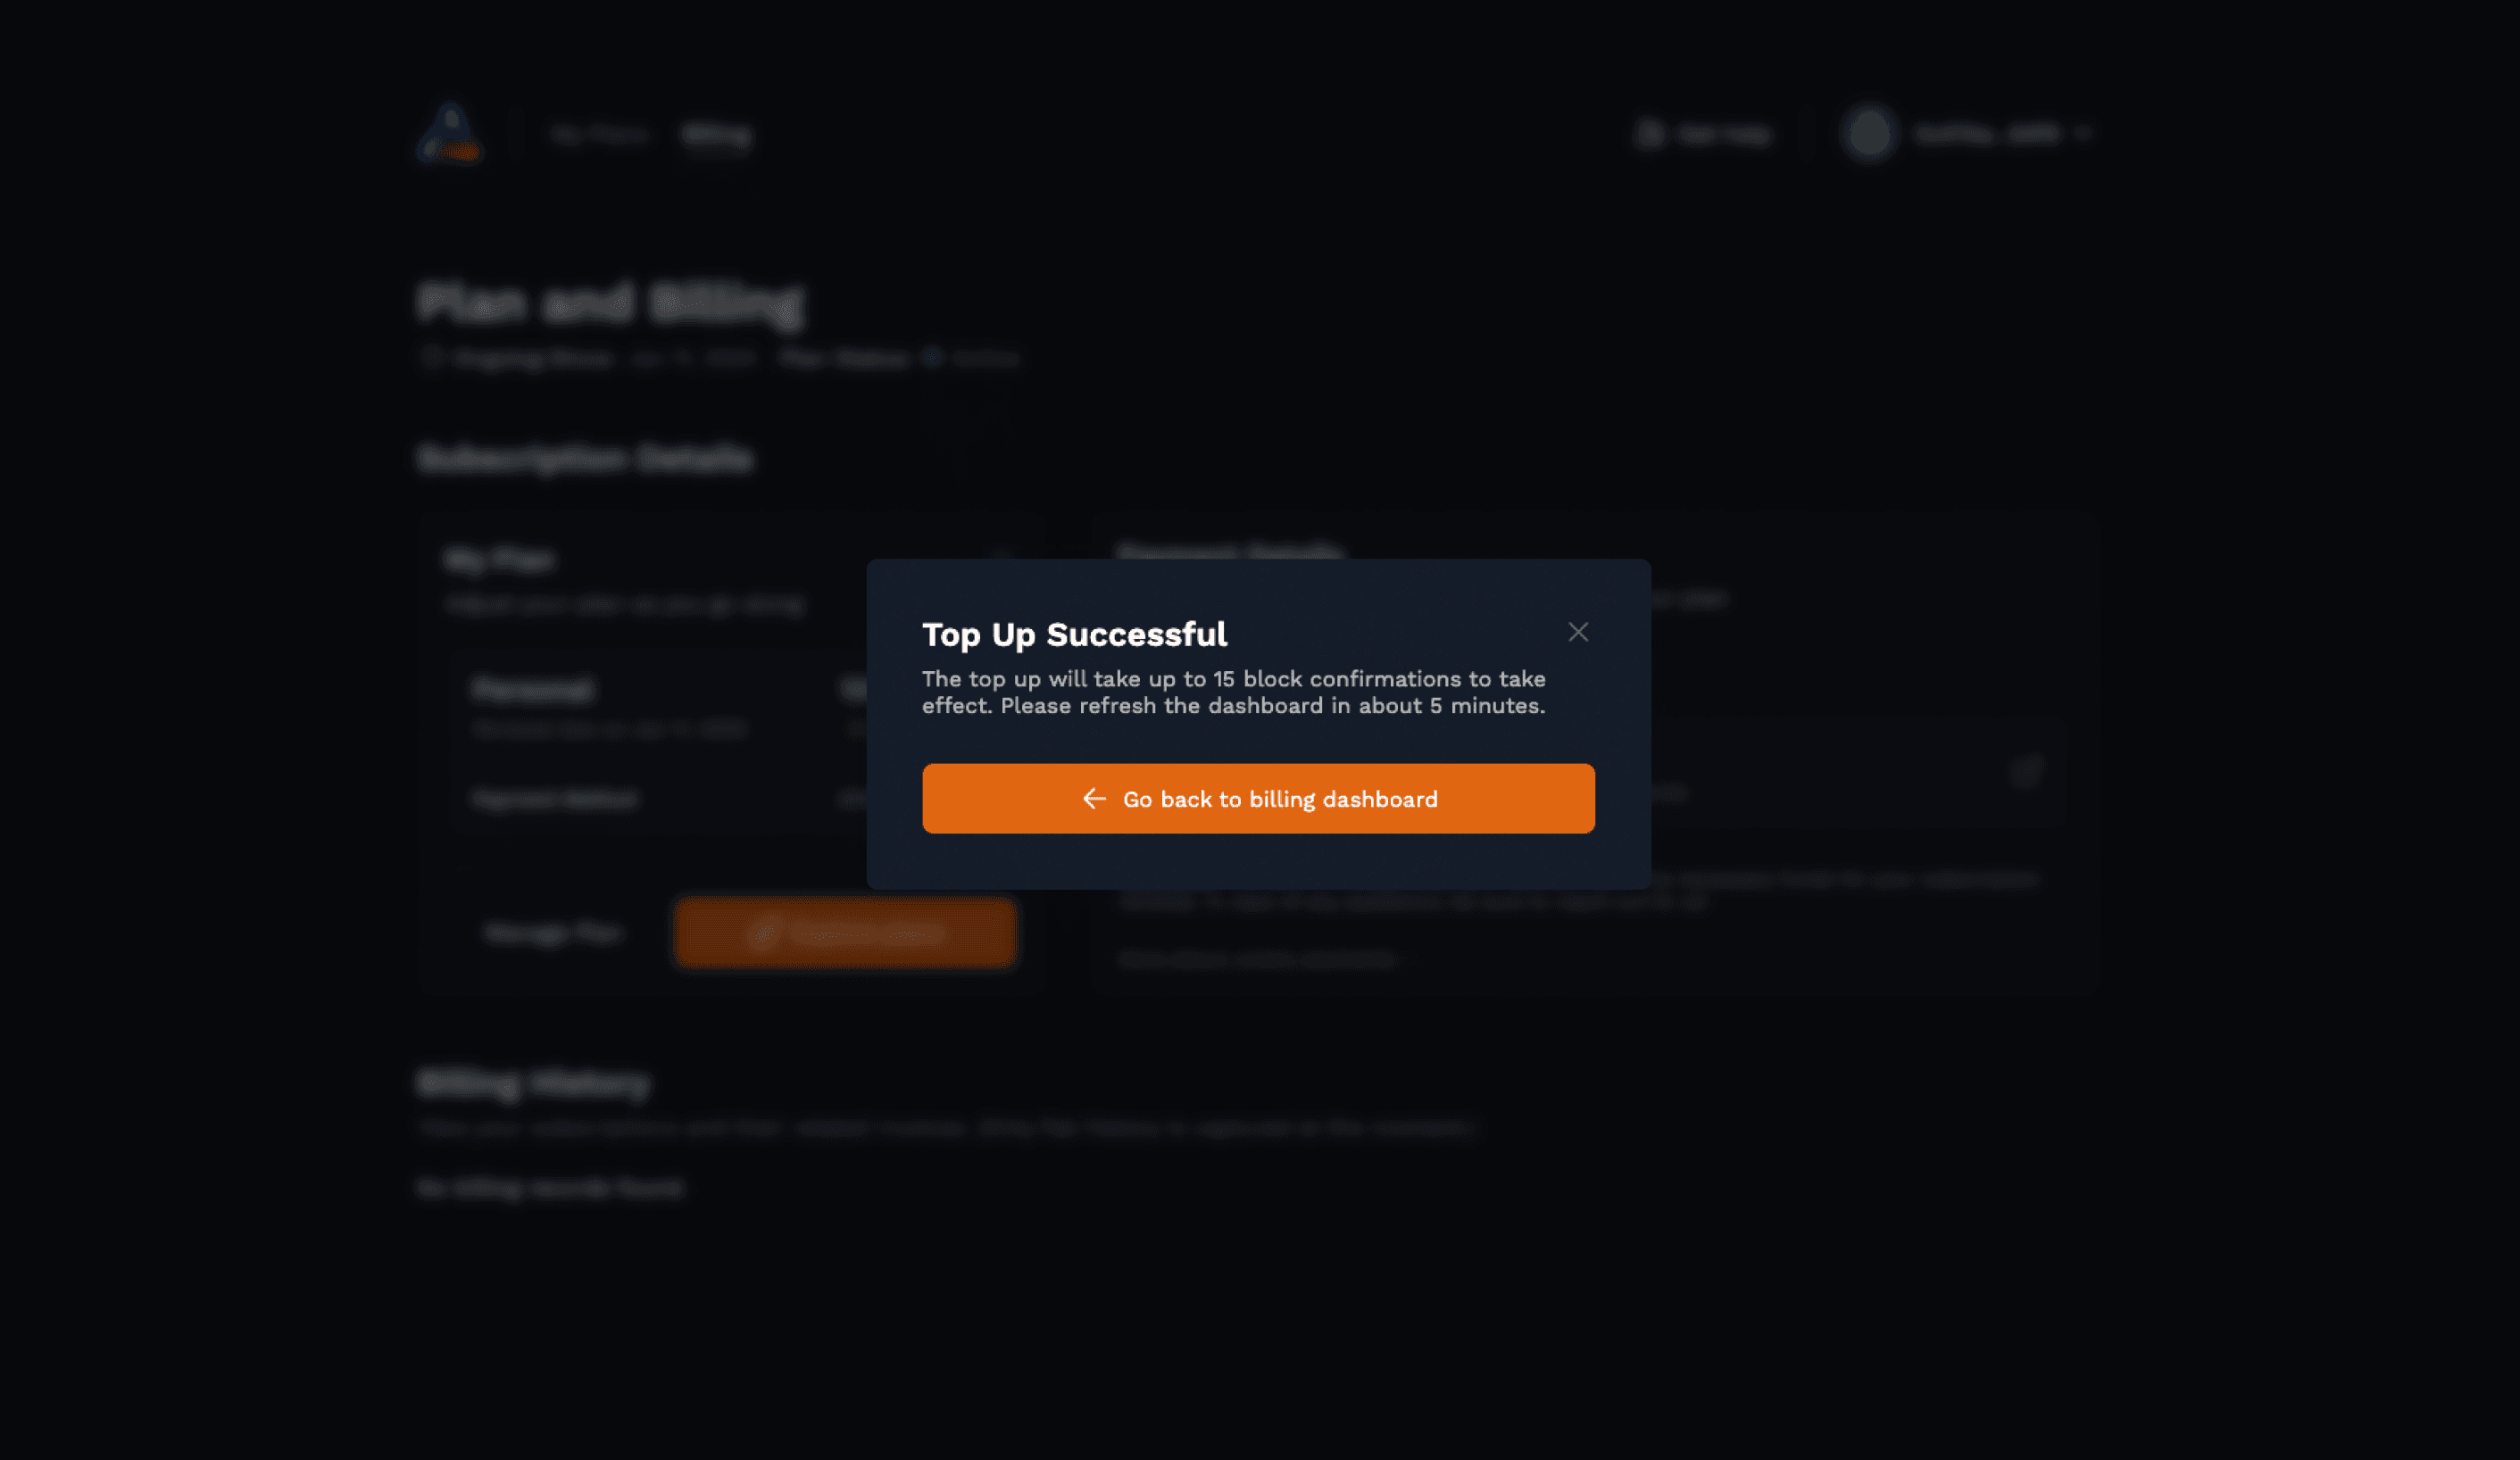Click the blurred Manage Plan button
This screenshot has height=1460, width=2520.
click(553, 933)
